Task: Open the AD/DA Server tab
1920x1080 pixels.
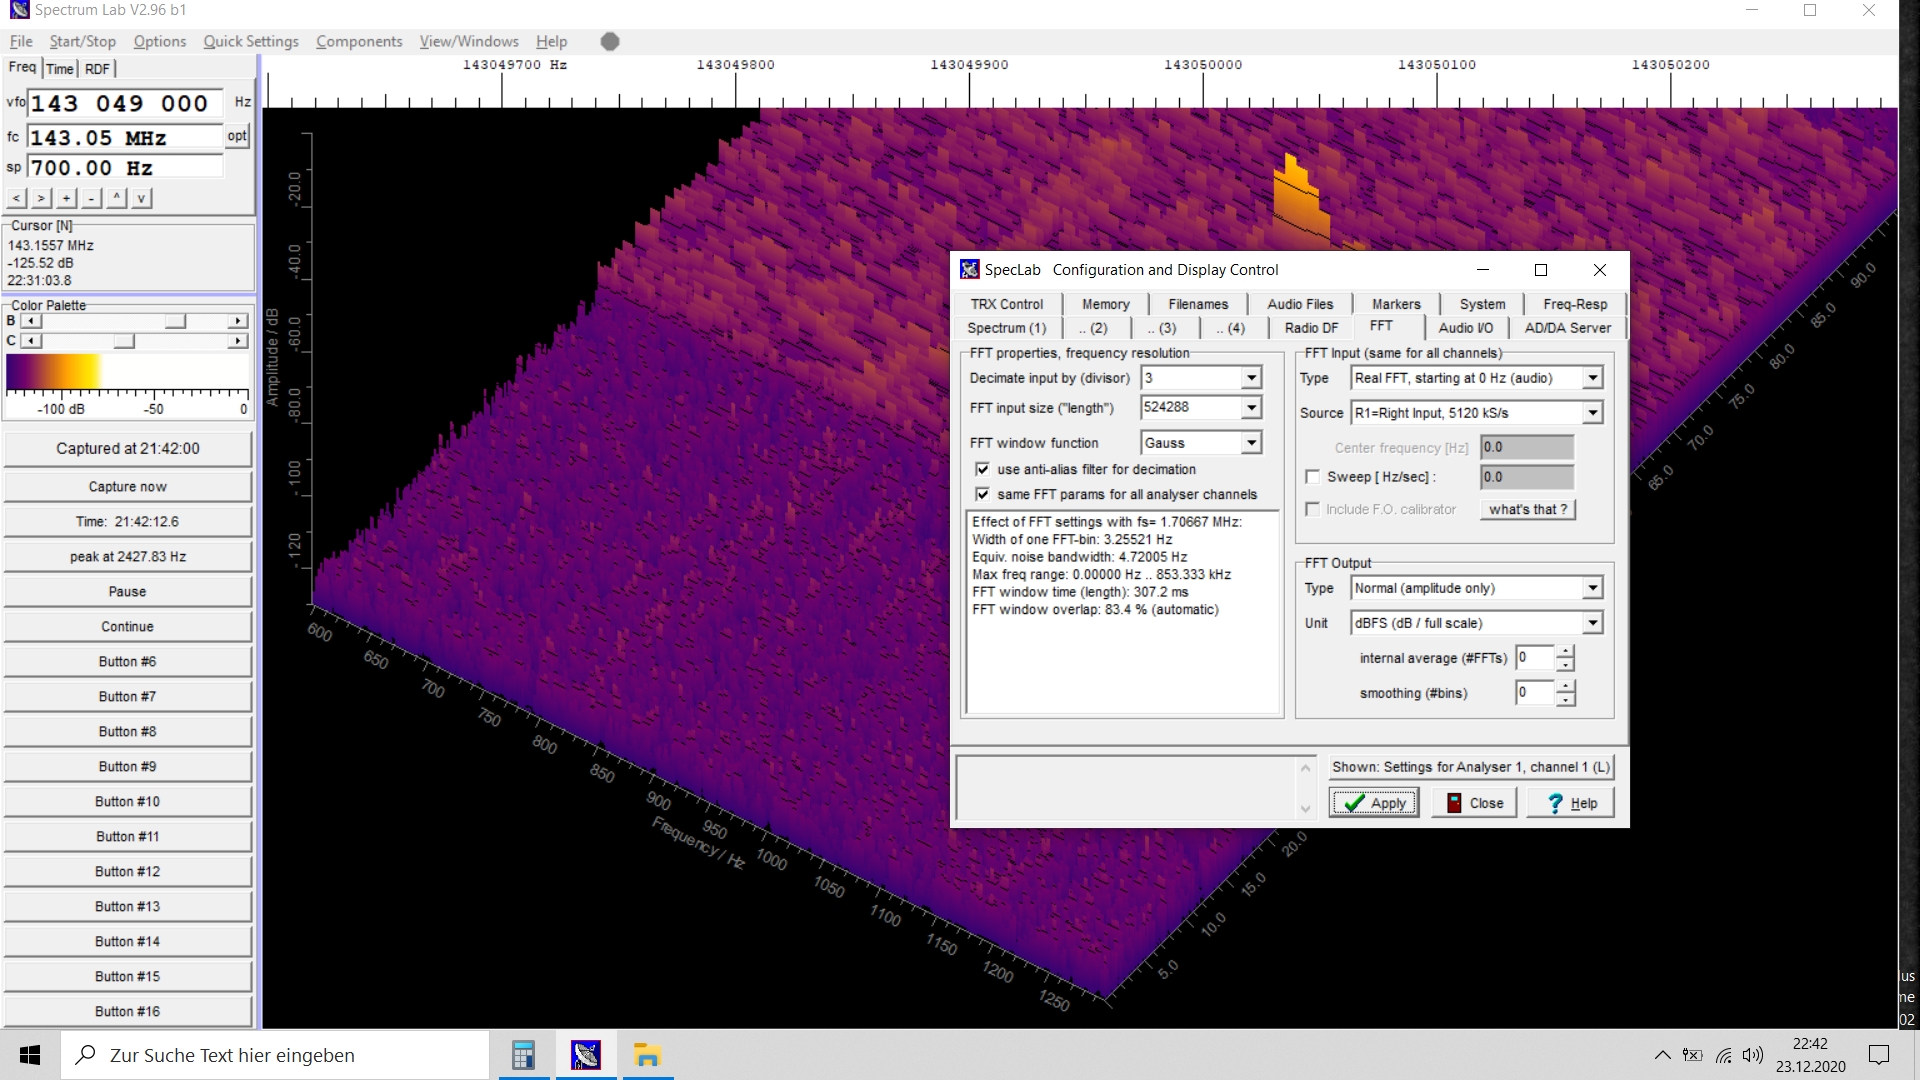Action: point(1567,328)
